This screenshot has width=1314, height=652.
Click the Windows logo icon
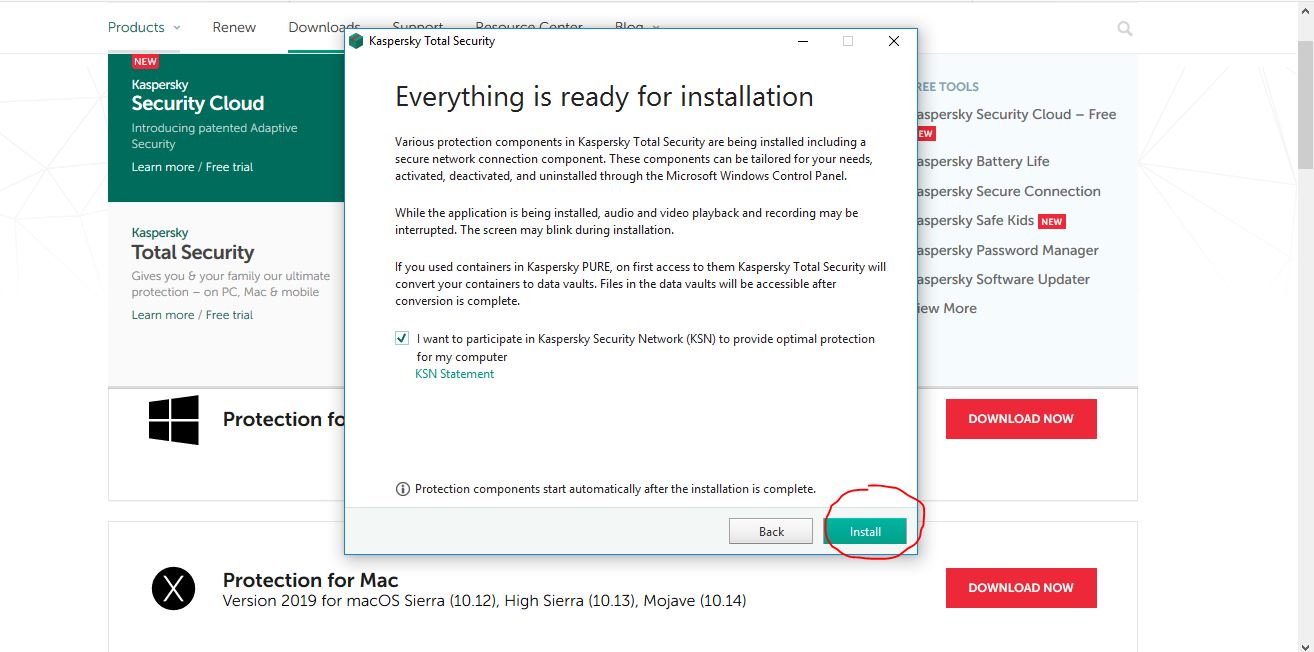pyautogui.click(x=174, y=420)
